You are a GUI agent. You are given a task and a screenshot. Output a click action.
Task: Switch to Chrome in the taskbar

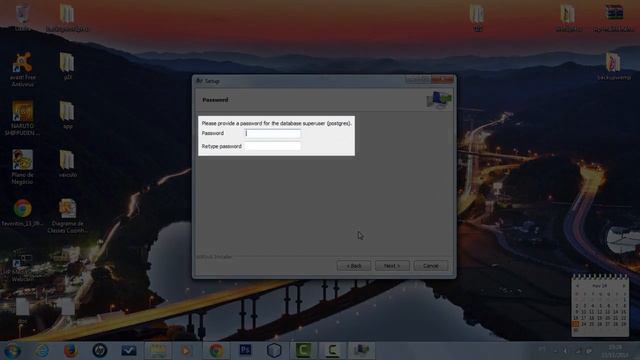coord(216,350)
